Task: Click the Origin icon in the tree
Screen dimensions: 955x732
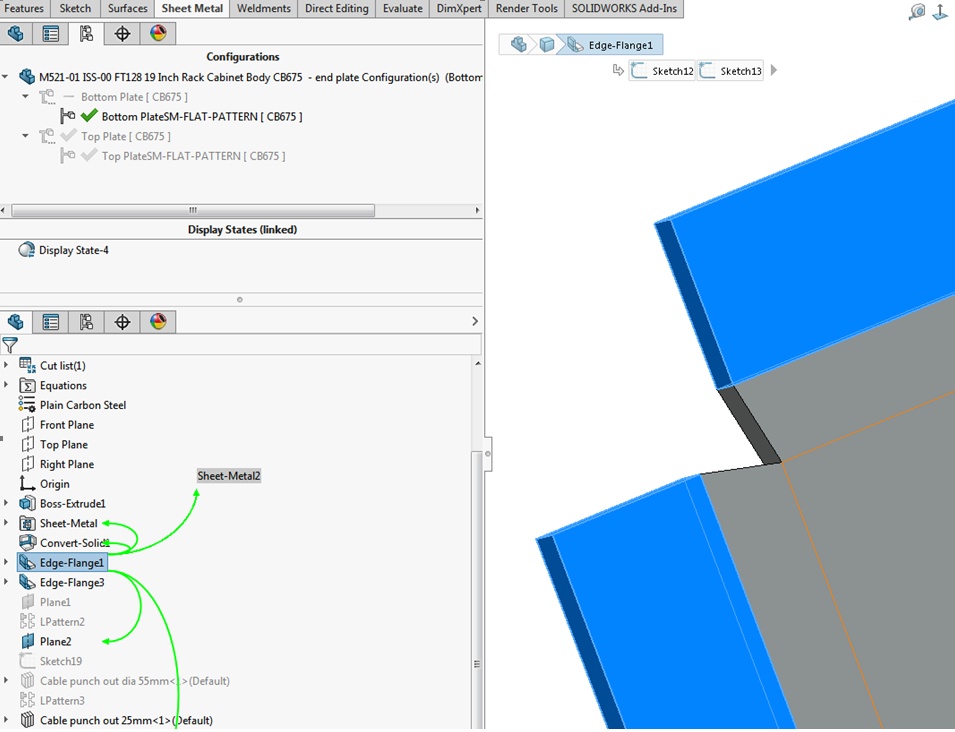Action: pos(27,484)
